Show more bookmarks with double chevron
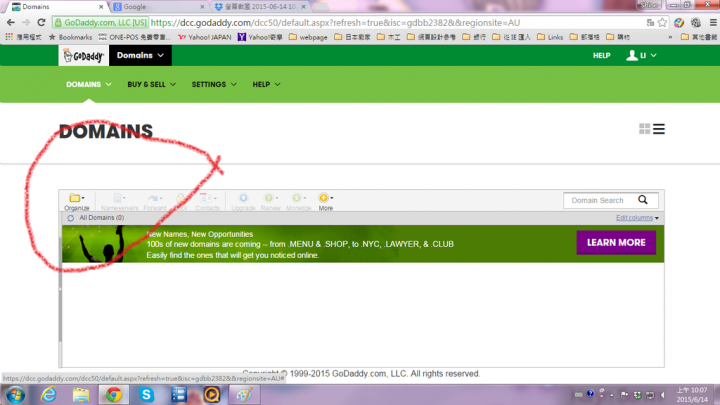 [670, 37]
